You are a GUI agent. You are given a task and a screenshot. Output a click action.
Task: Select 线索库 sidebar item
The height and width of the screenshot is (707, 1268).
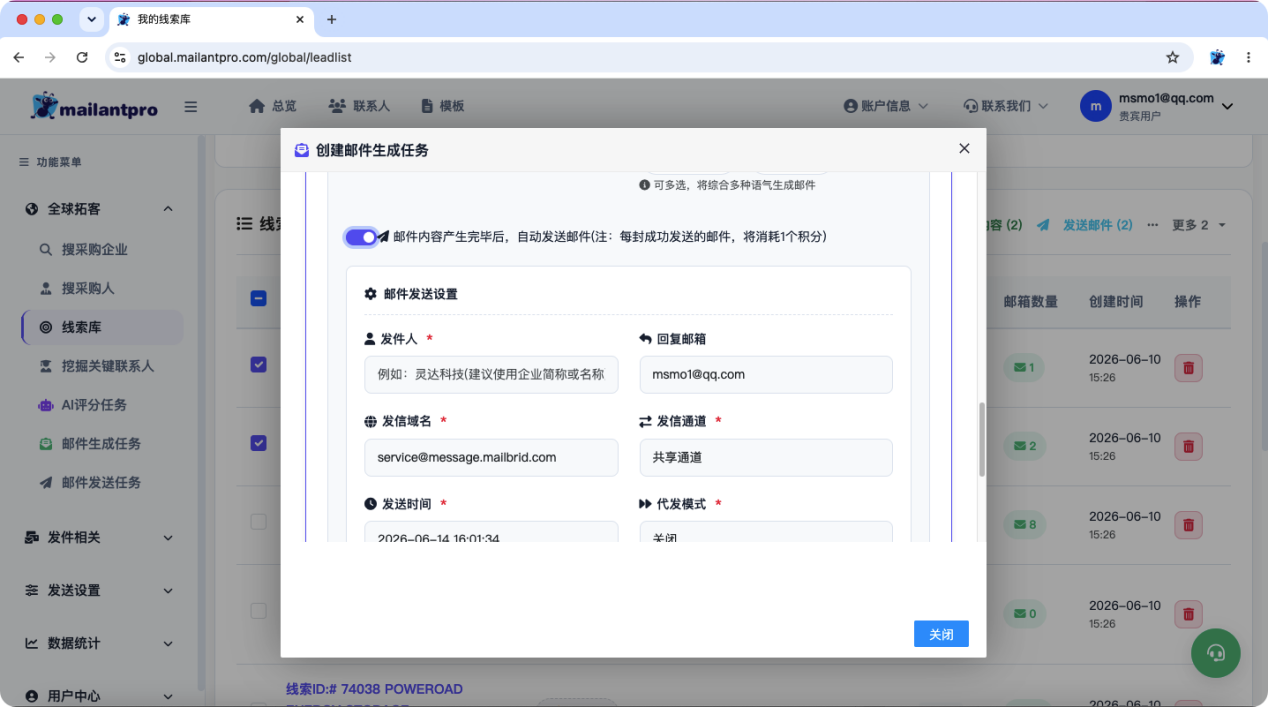tap(102, 327)
